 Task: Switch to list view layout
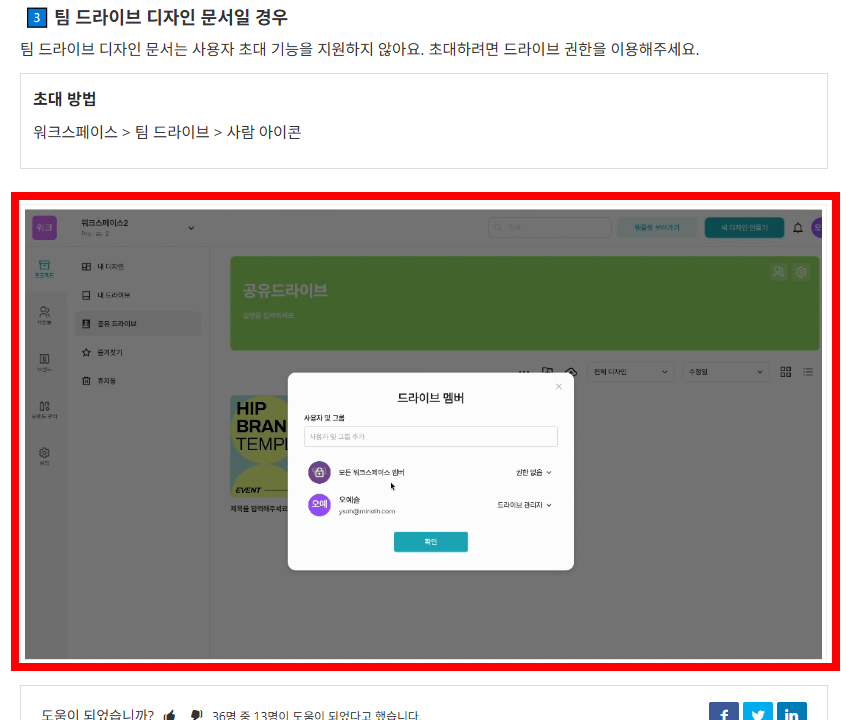(807, 372)
